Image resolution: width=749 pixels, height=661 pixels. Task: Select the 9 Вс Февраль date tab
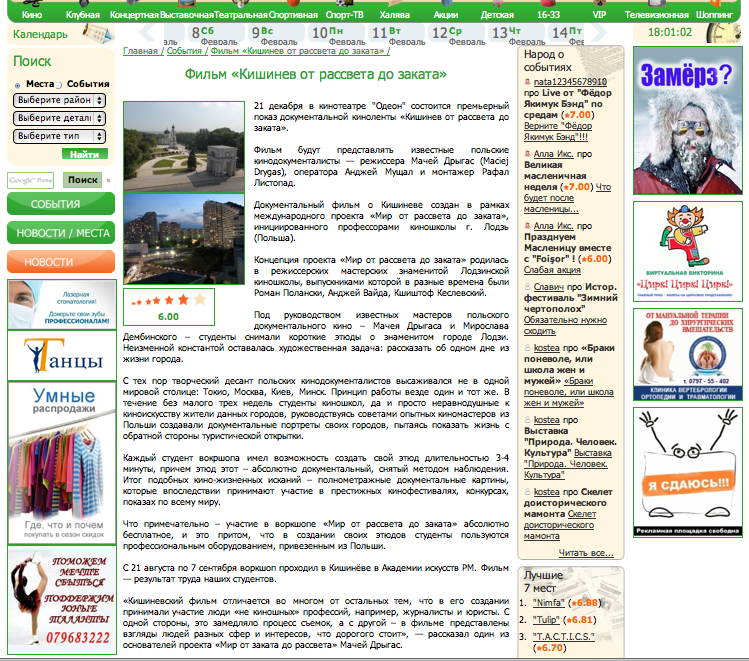pos(275,35)
